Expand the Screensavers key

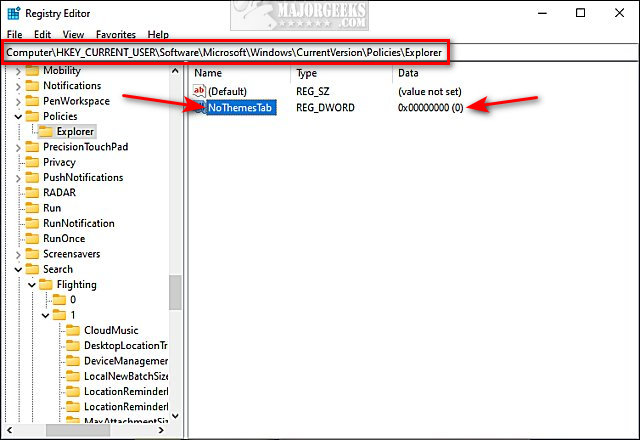click(18, 255)
